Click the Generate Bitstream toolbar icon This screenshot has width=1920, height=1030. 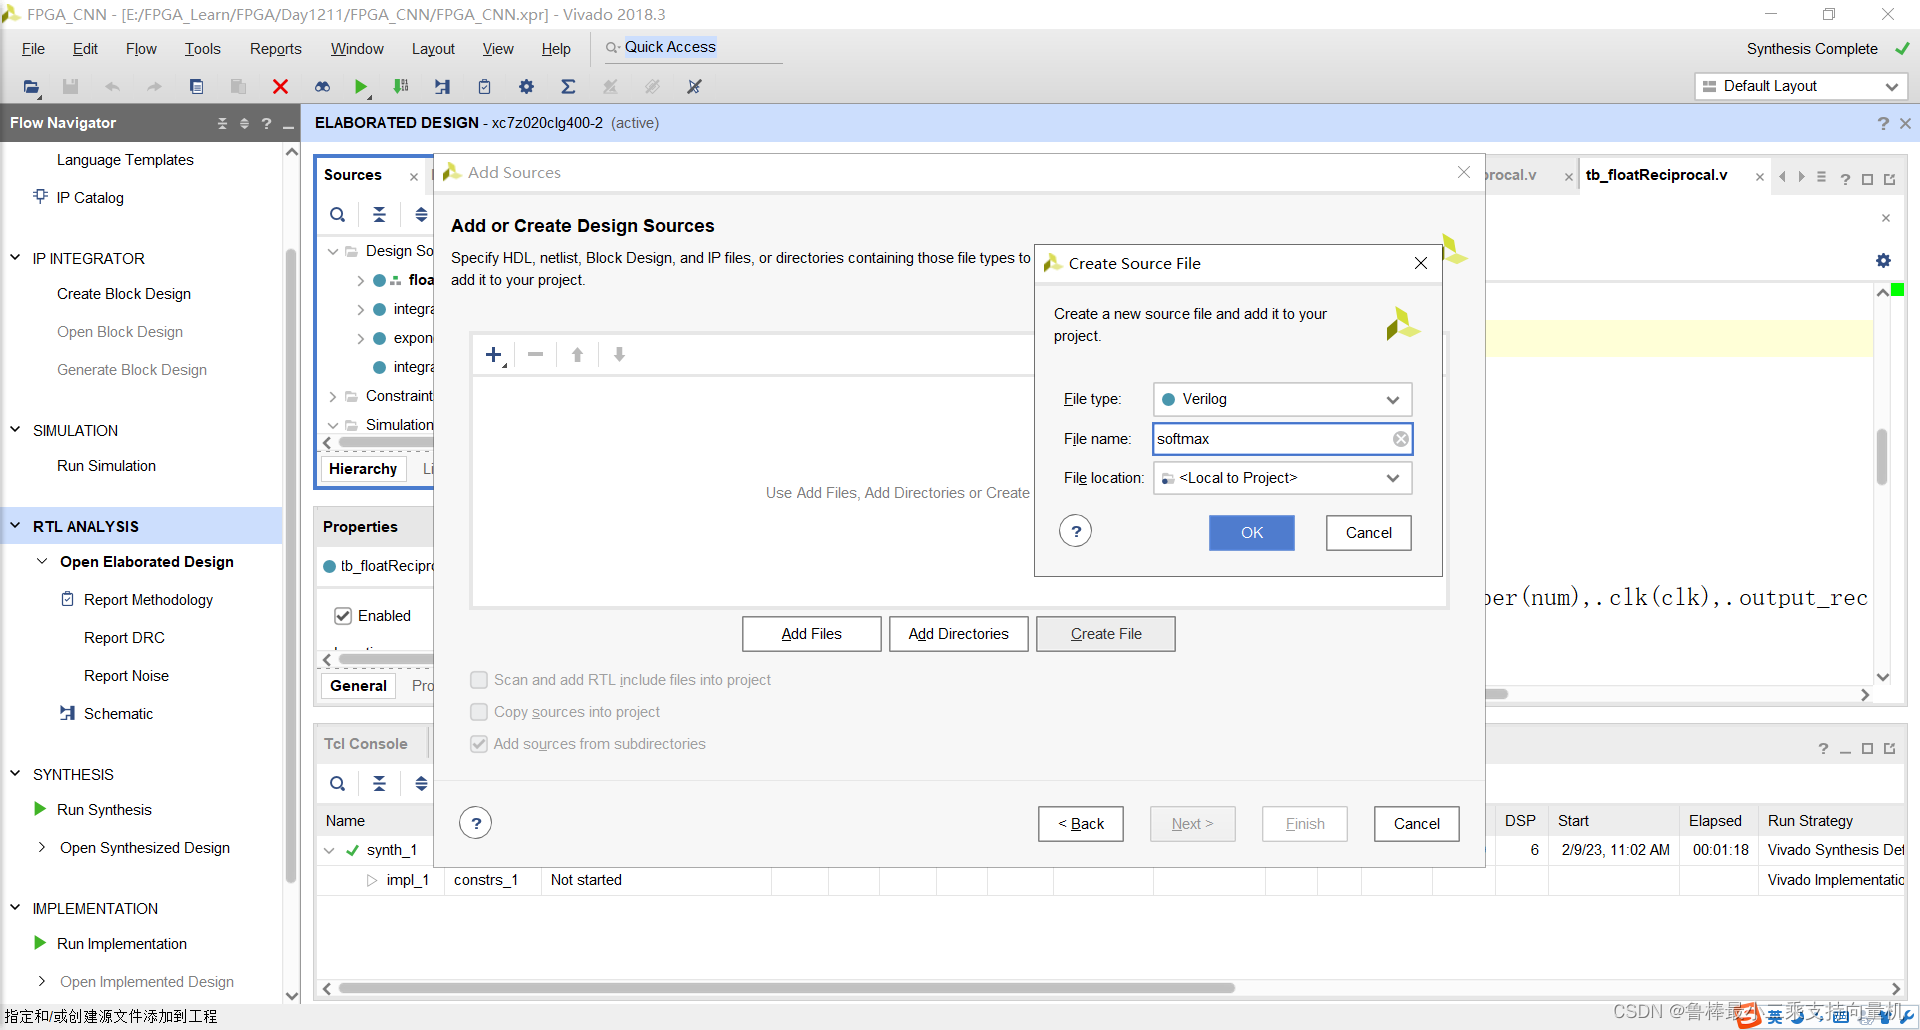click(401, 87)
